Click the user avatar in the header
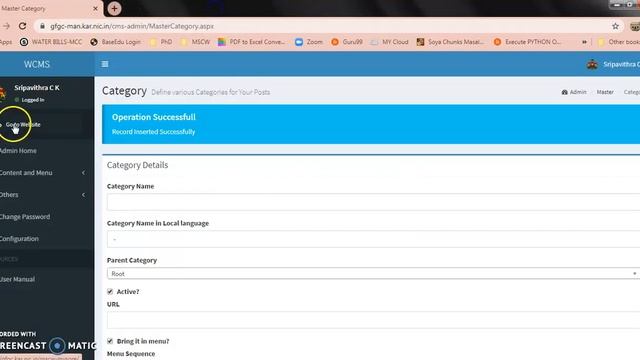Viewport: 640px width, 360px height. 592,64
